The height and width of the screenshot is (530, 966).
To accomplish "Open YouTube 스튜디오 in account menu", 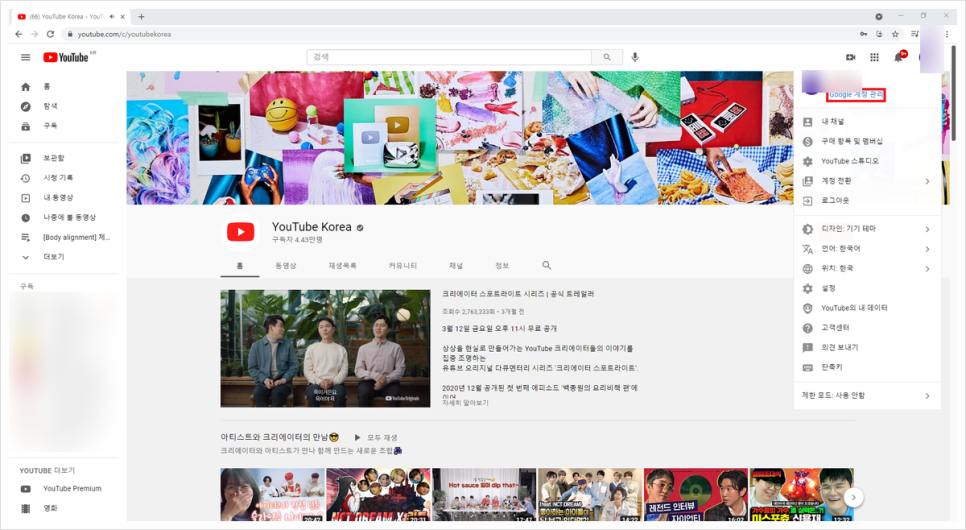I will (867, 161).
